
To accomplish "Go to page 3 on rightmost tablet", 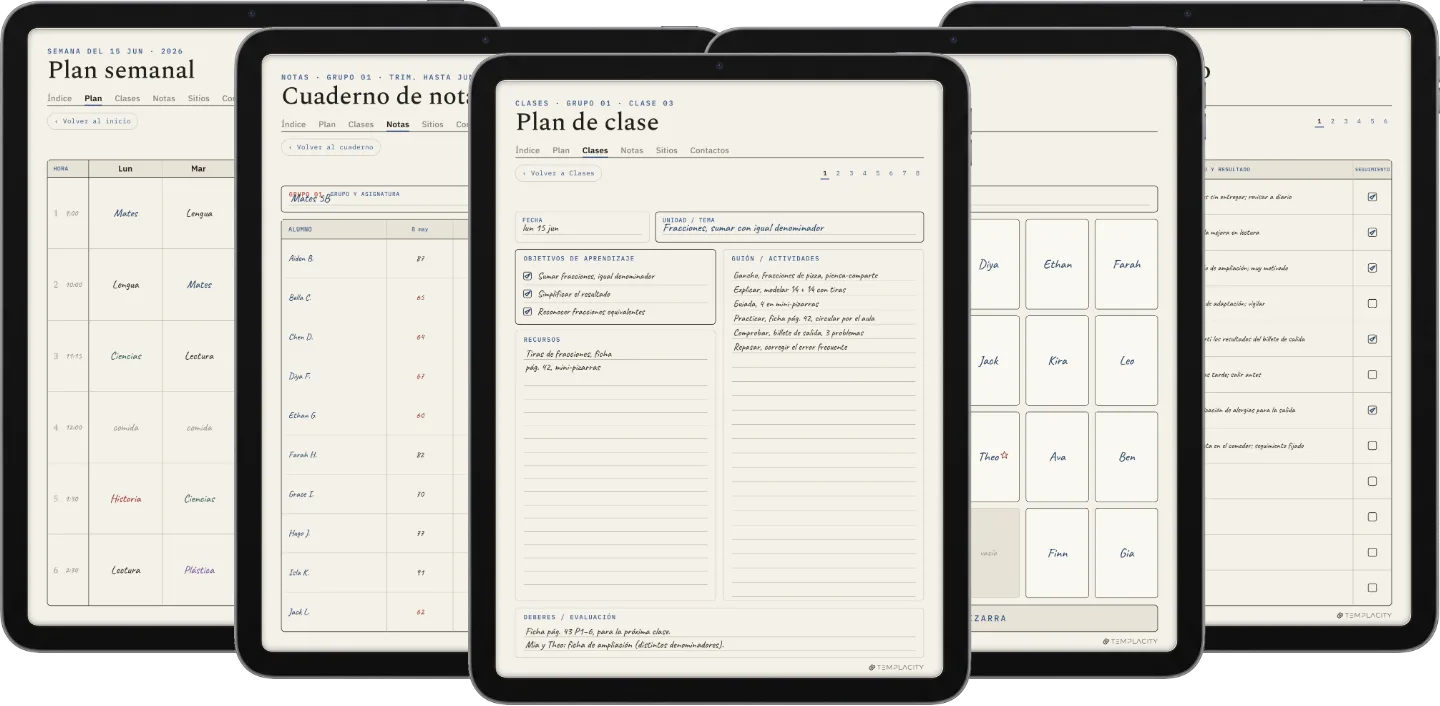I will 1345,121.
